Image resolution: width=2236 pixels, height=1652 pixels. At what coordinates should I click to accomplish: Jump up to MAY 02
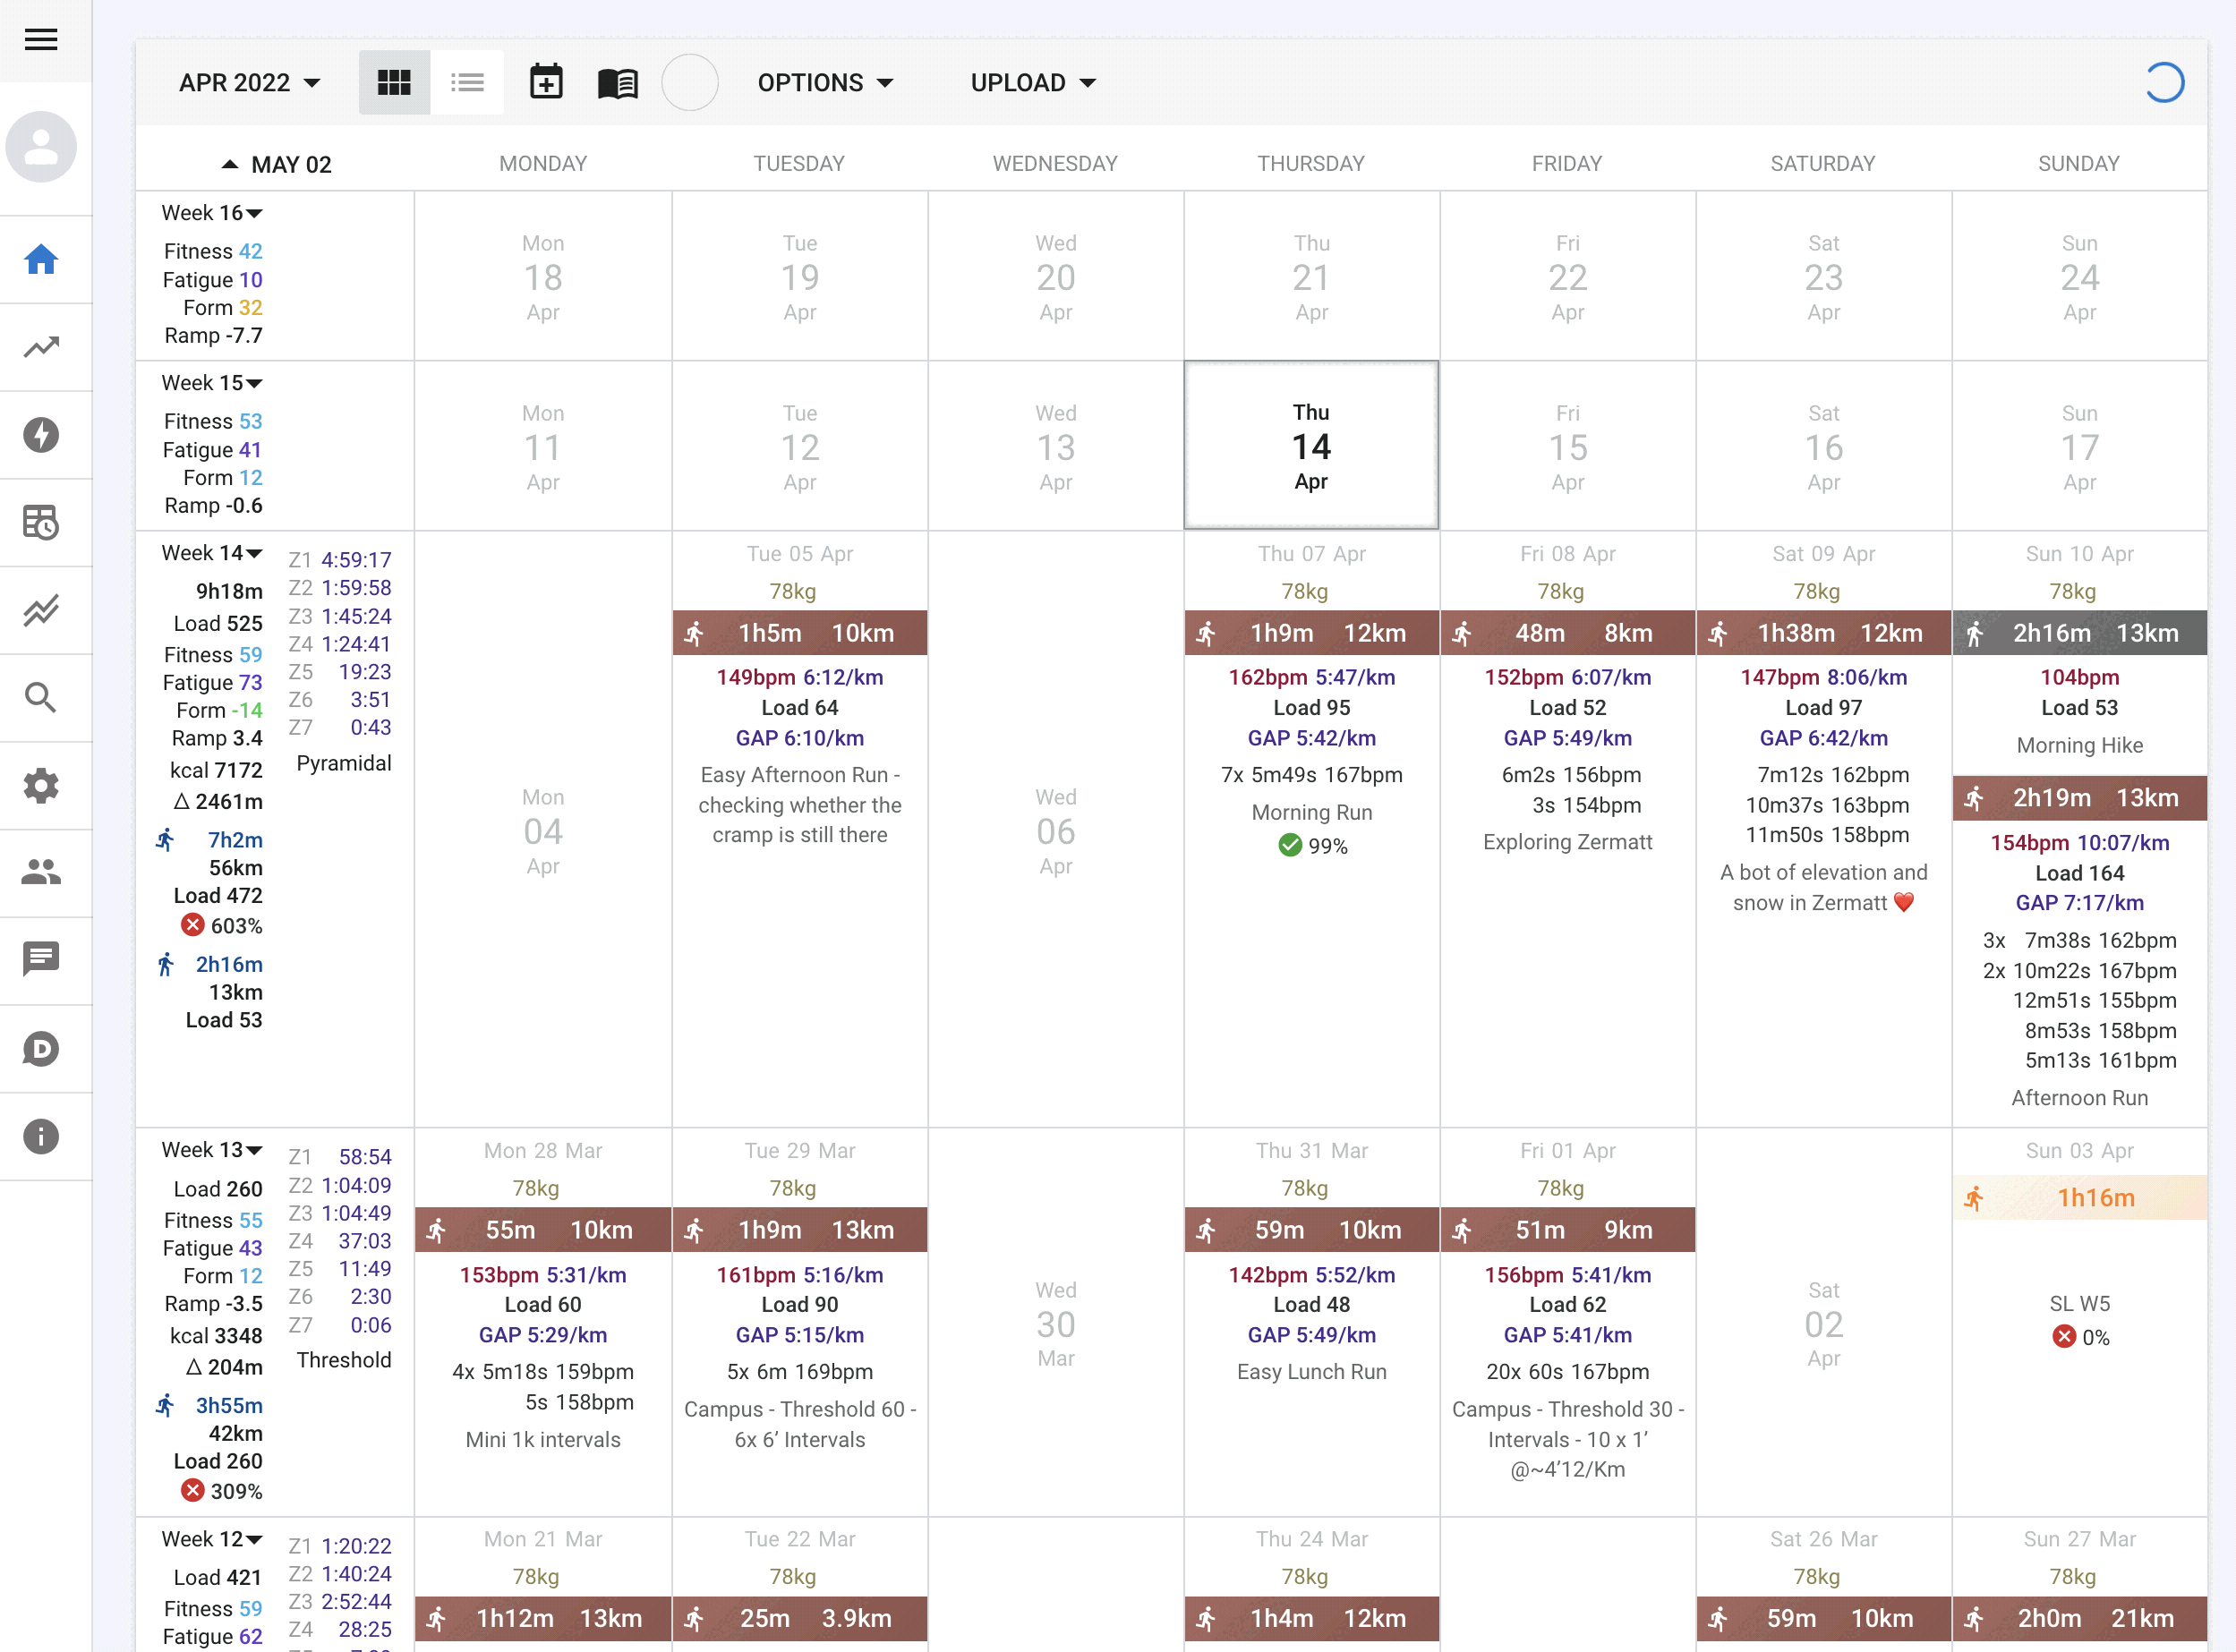[275, 164]
